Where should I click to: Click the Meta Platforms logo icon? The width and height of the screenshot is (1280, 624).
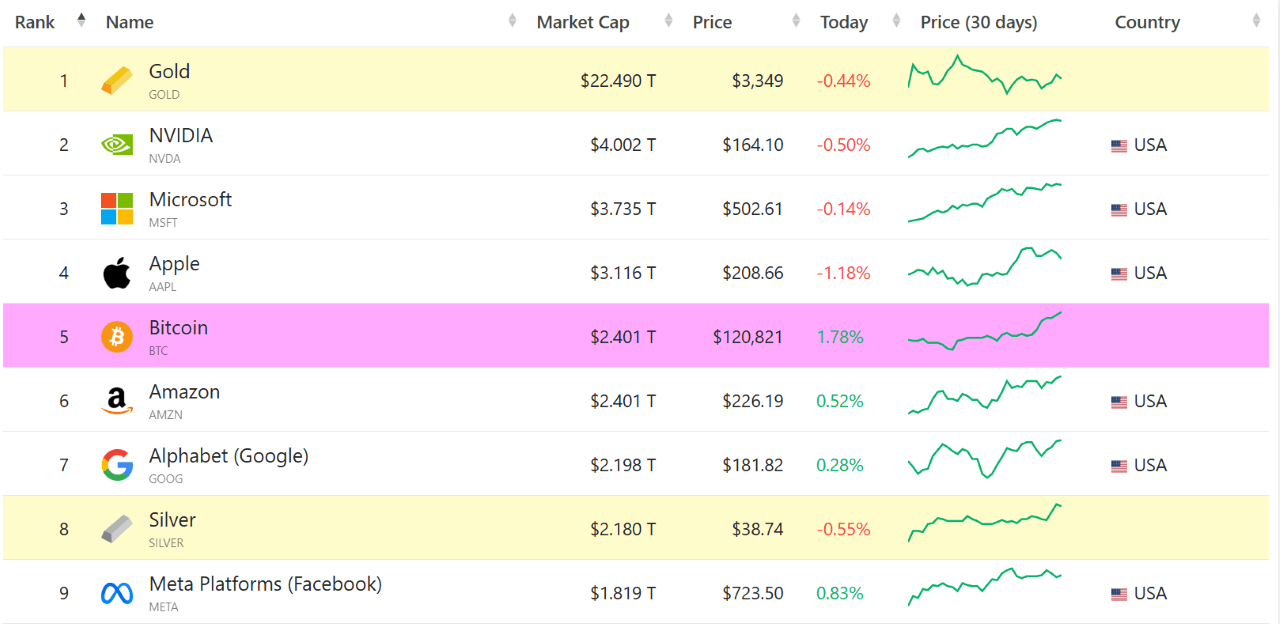(x=117, y=593)
